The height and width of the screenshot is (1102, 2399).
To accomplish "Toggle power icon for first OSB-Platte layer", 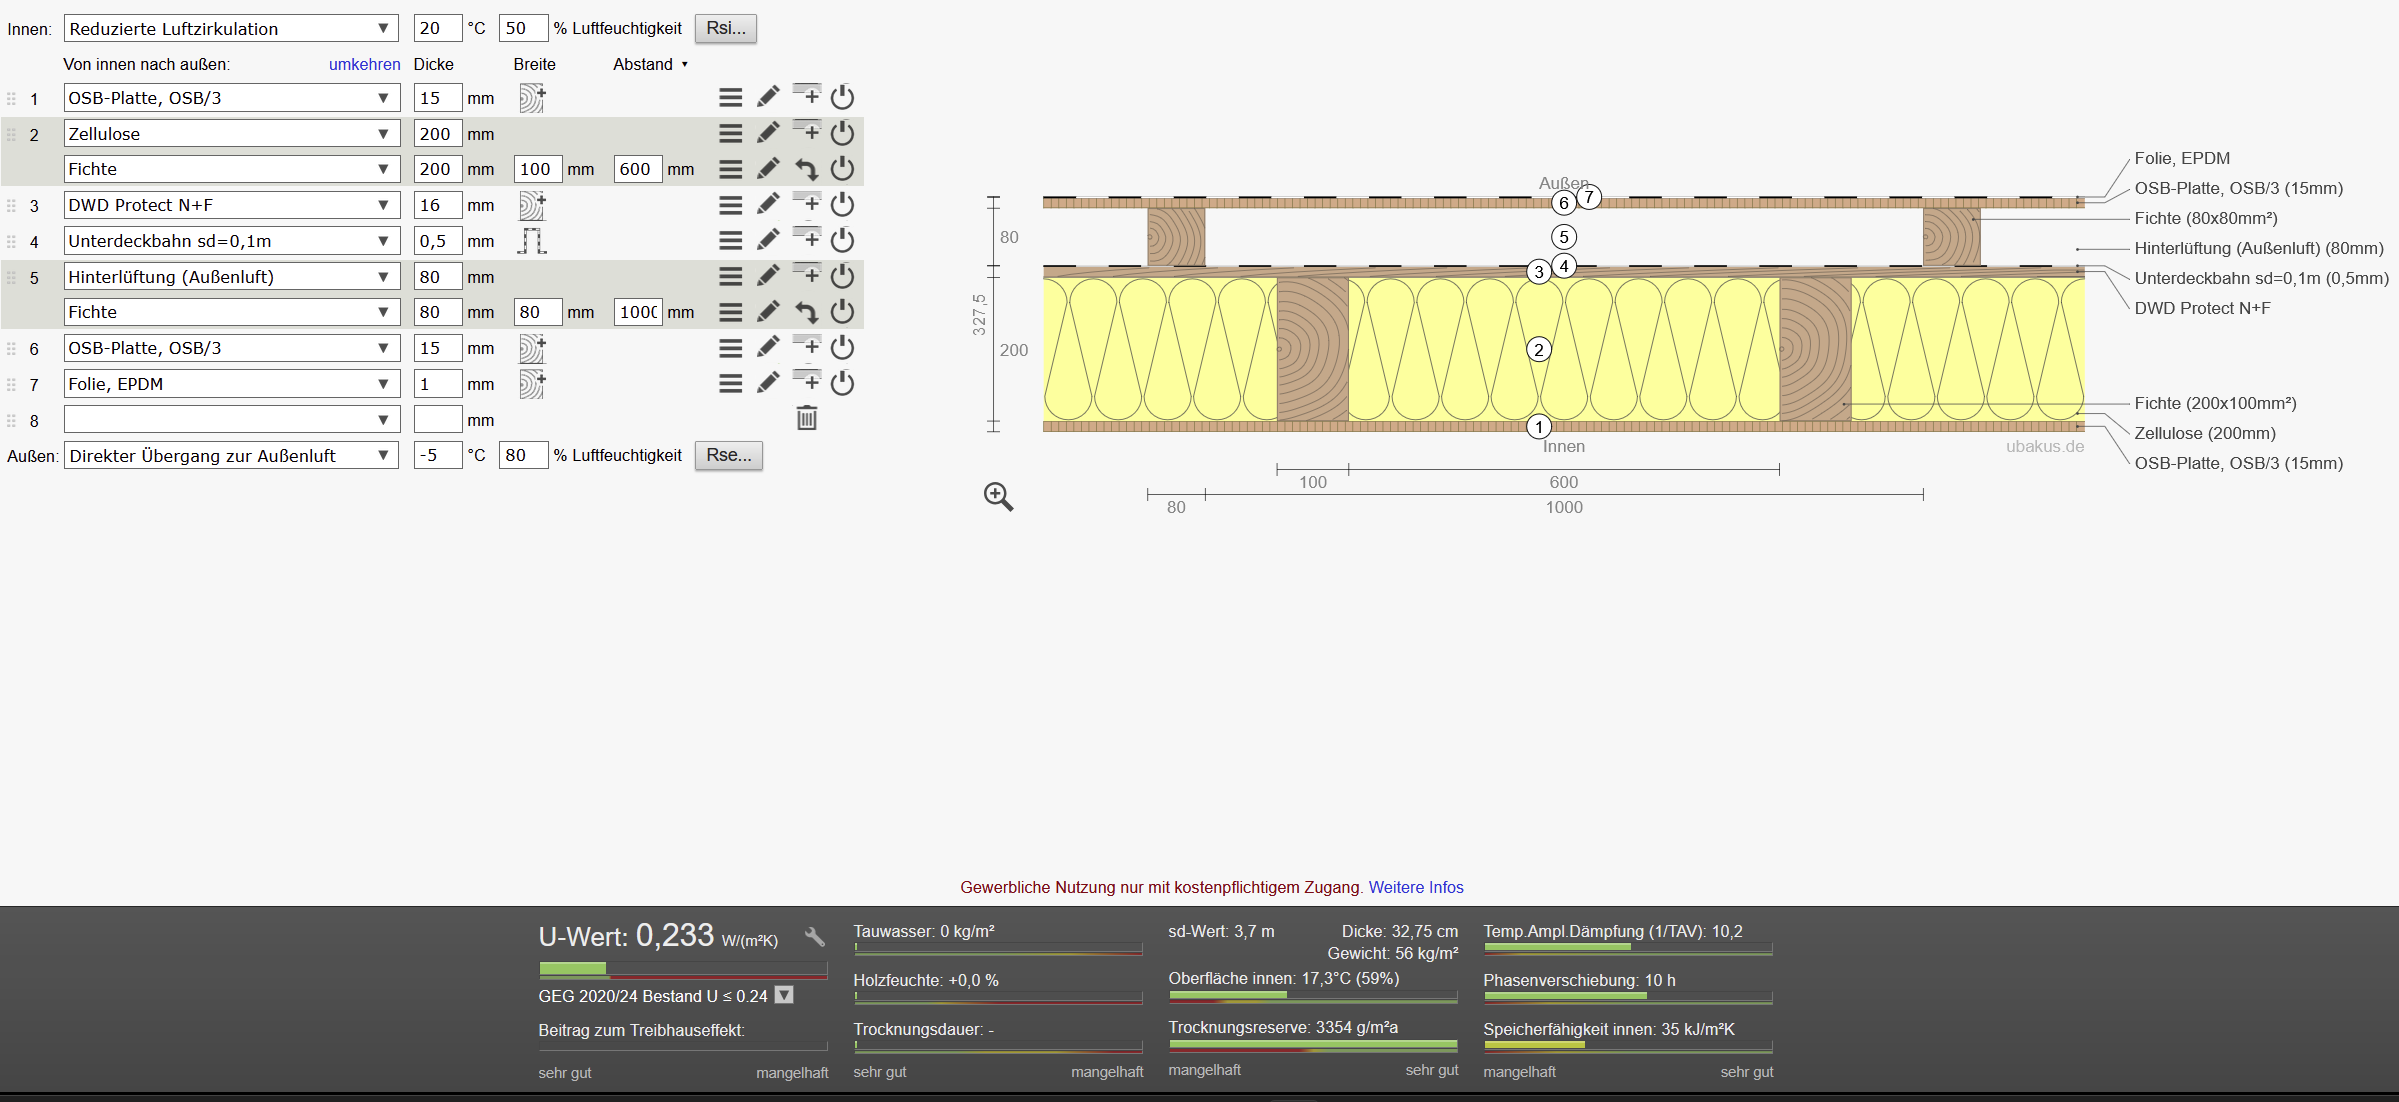I will point(843,97).
